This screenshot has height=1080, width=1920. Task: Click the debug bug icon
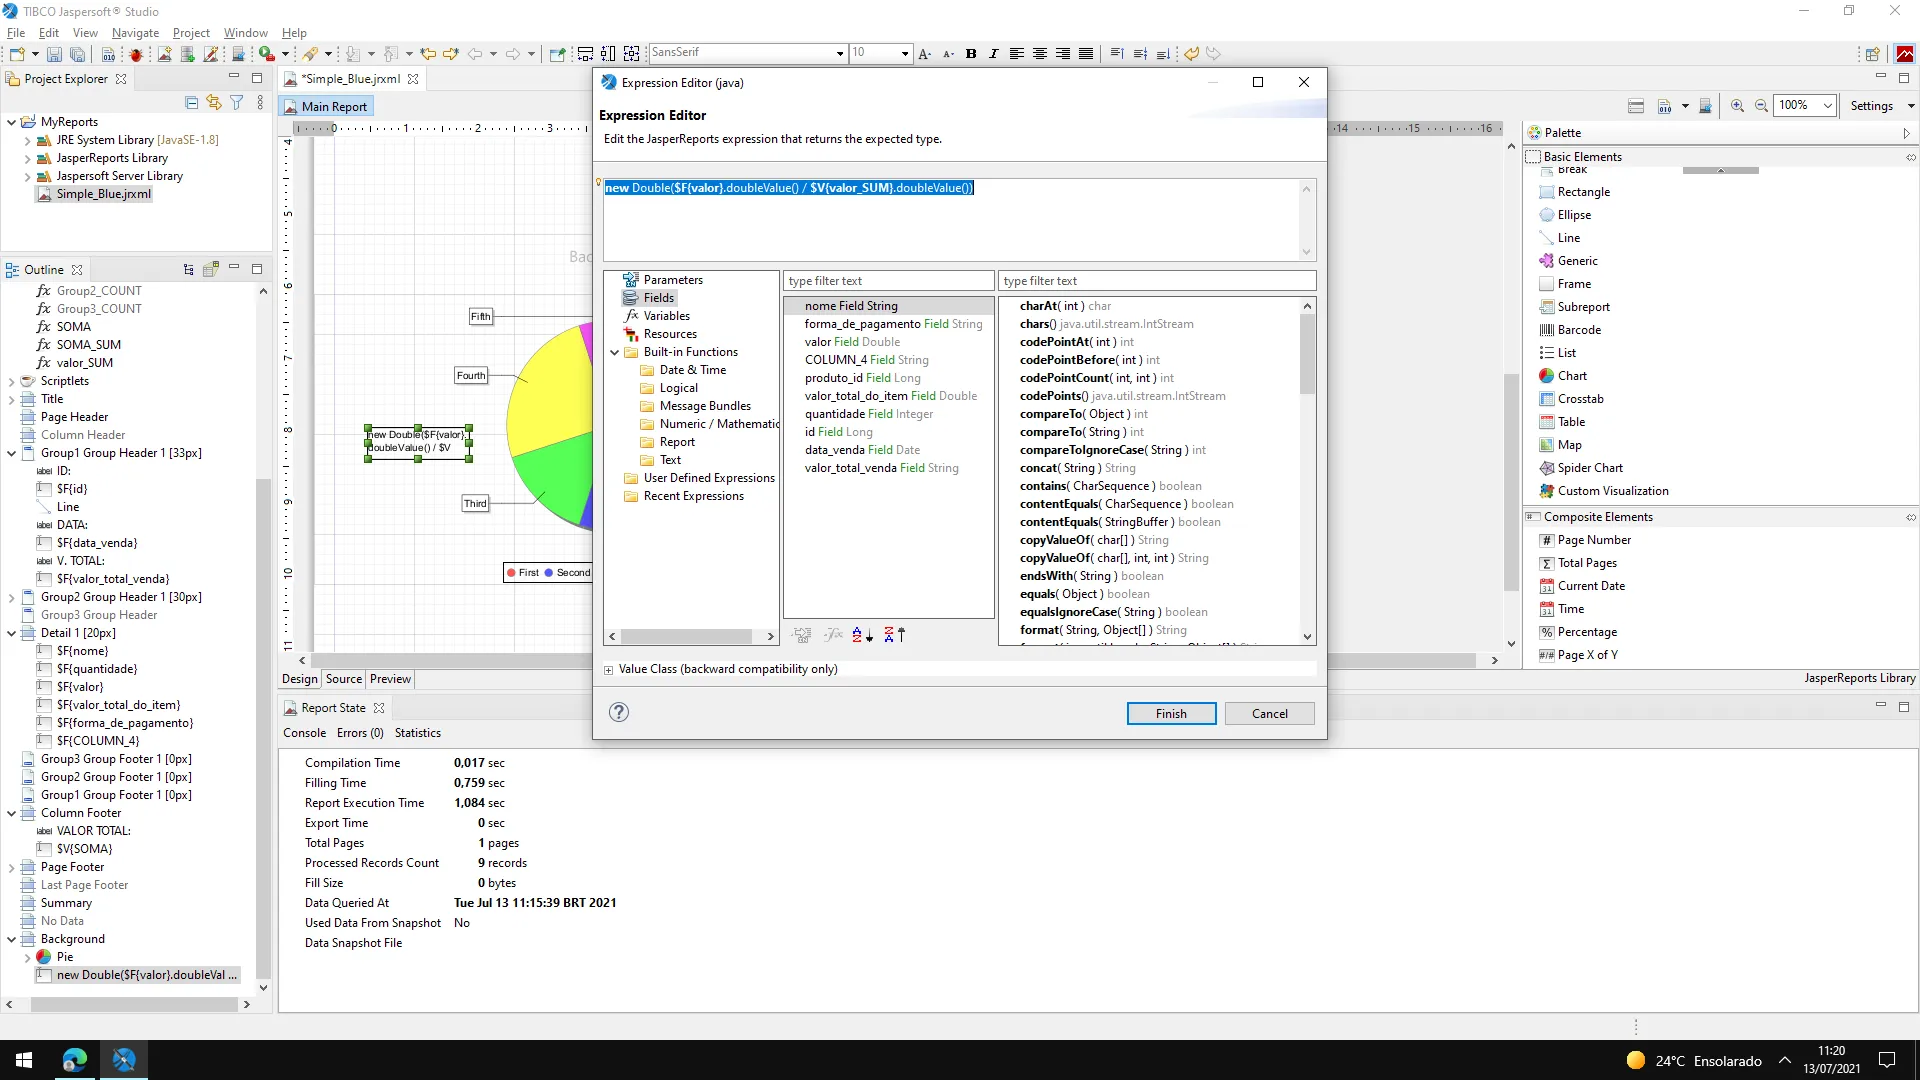[x=136, y=54]
